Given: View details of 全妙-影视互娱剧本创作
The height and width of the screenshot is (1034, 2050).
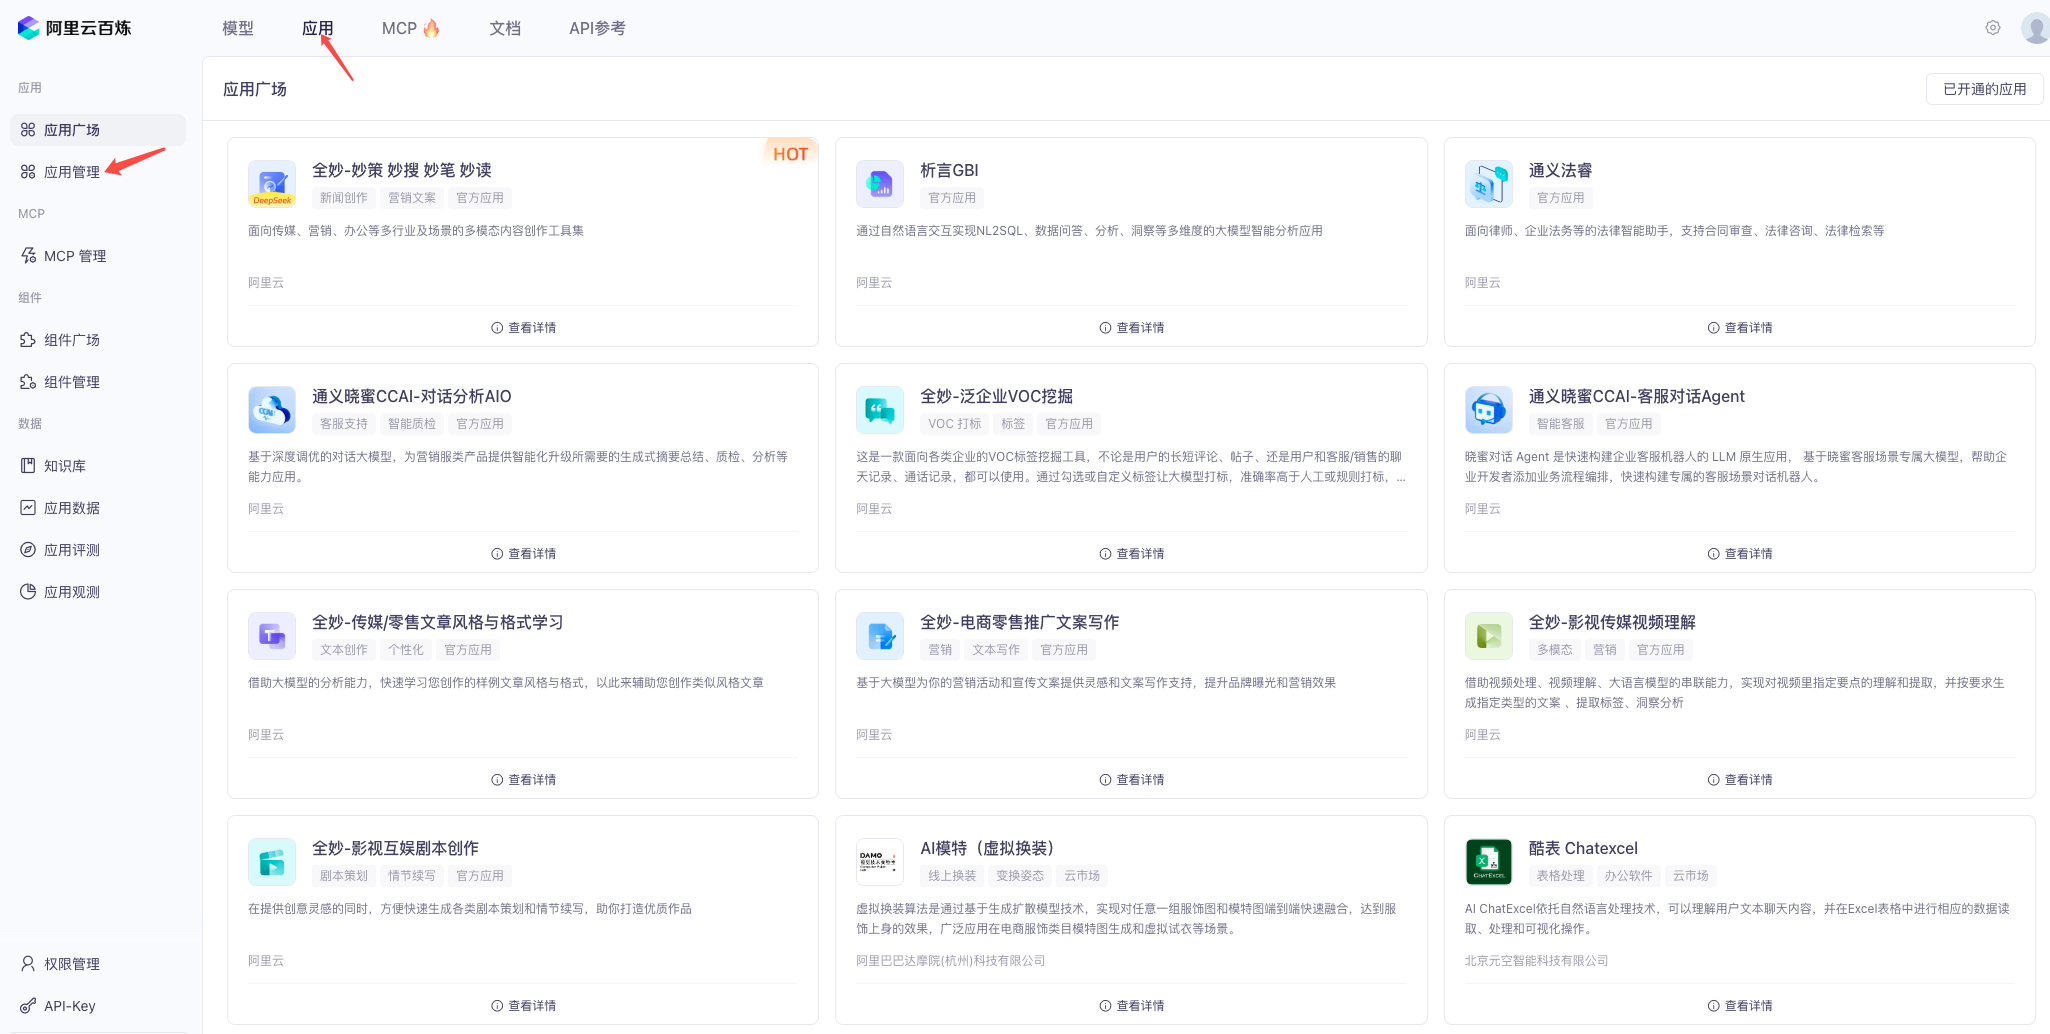Looking at the screenshot, I should [523, 1006].
